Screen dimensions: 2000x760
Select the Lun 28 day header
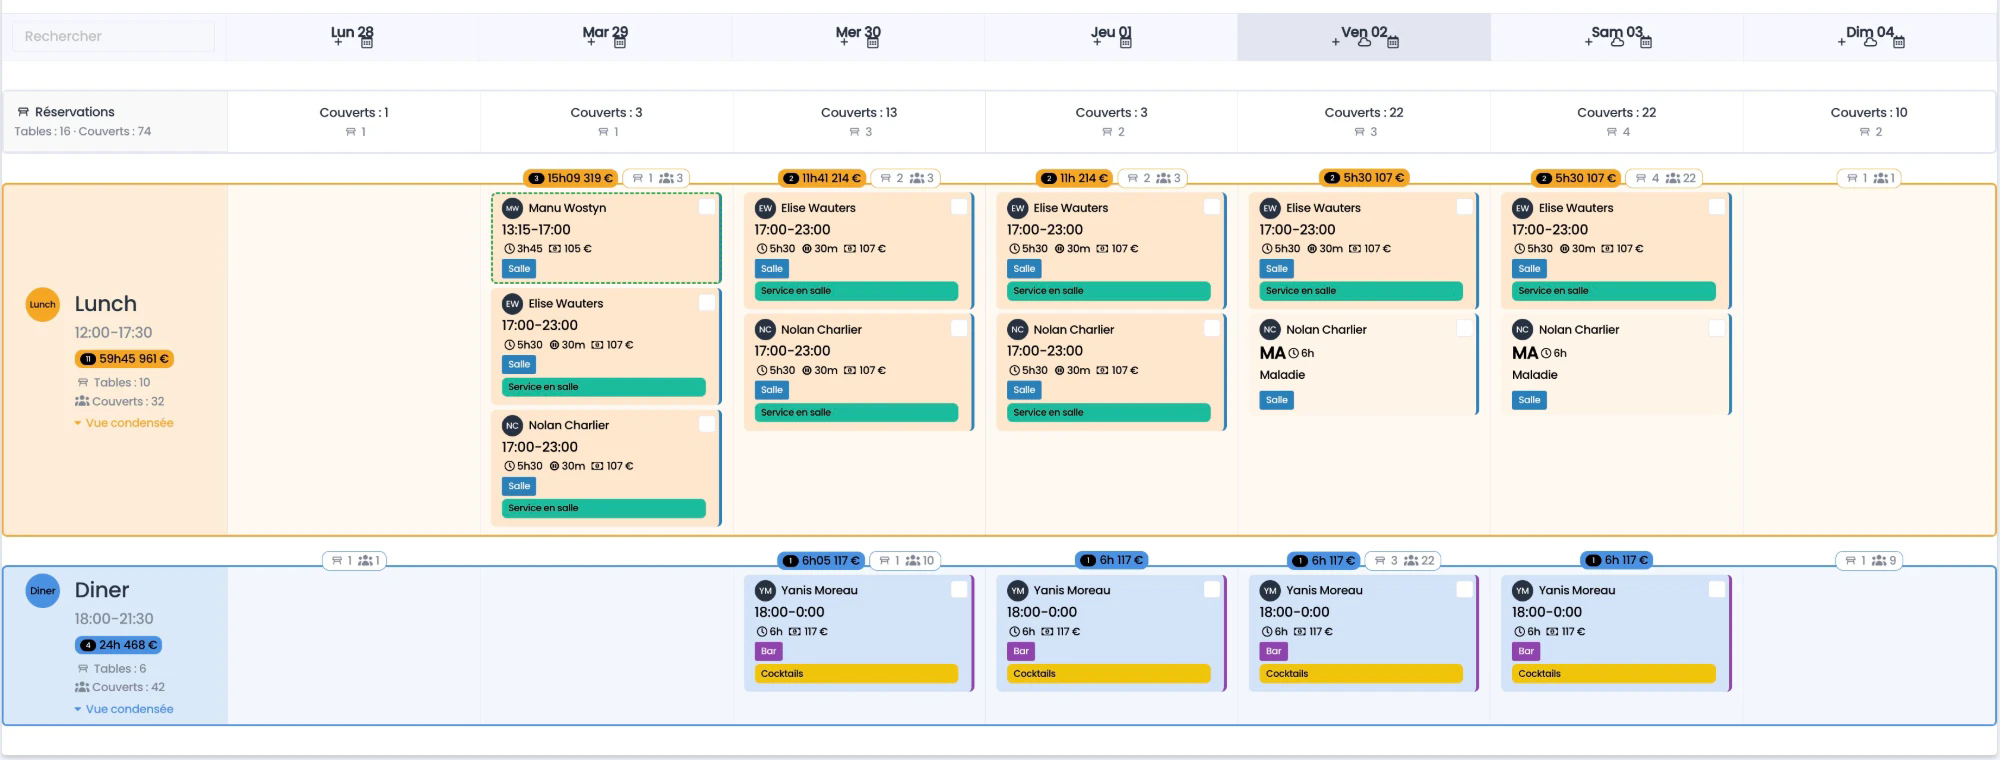click(352, 37)
